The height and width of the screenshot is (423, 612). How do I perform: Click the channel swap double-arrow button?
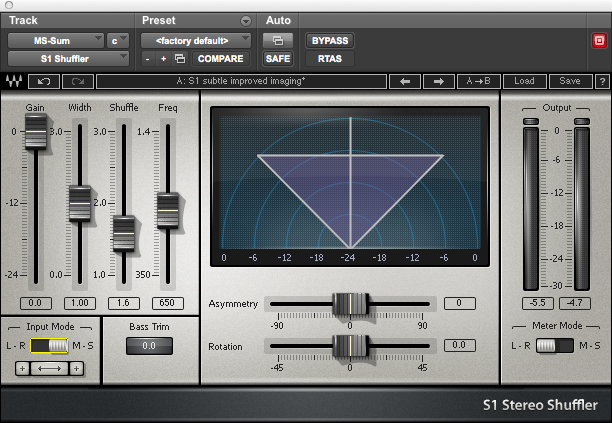click(49, 368)
